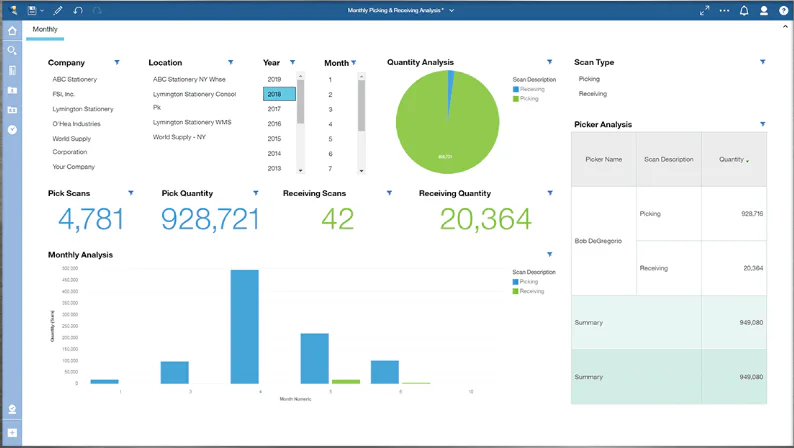Click the Receiving swatch in the pie legend
The image size is (794, 448).
tap(515, 89)
